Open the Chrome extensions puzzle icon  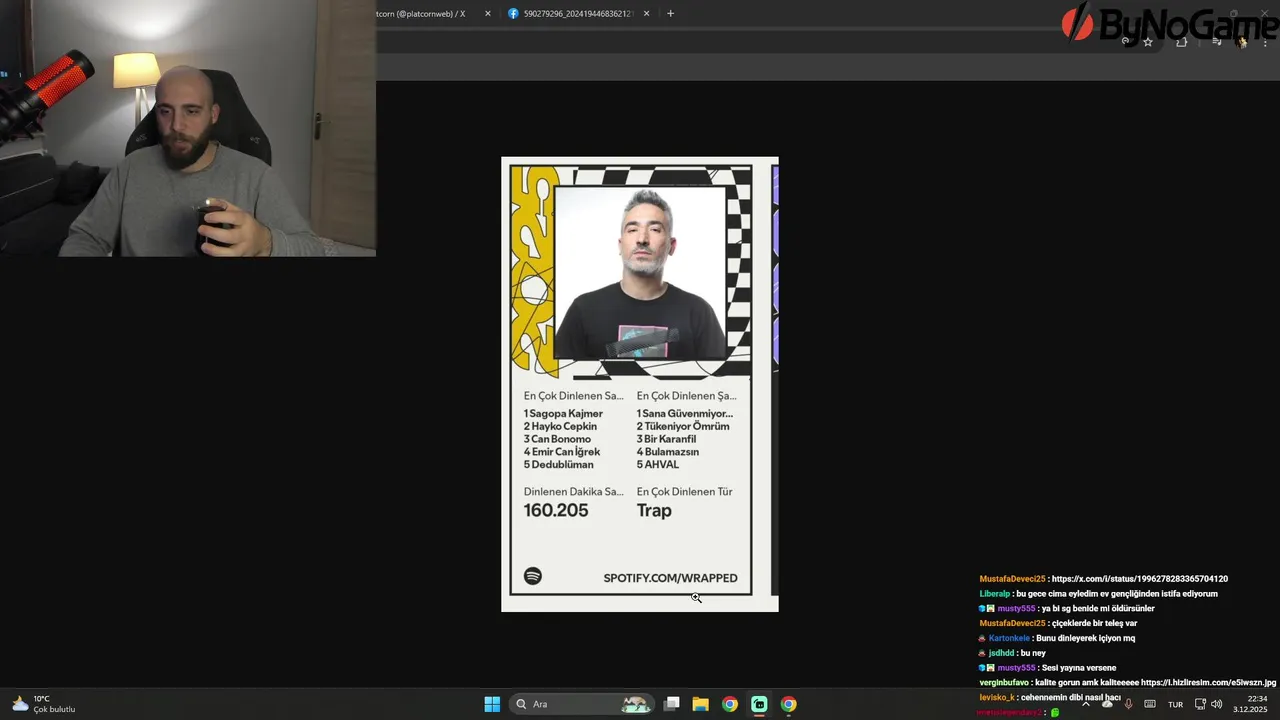pos(1182,42)
